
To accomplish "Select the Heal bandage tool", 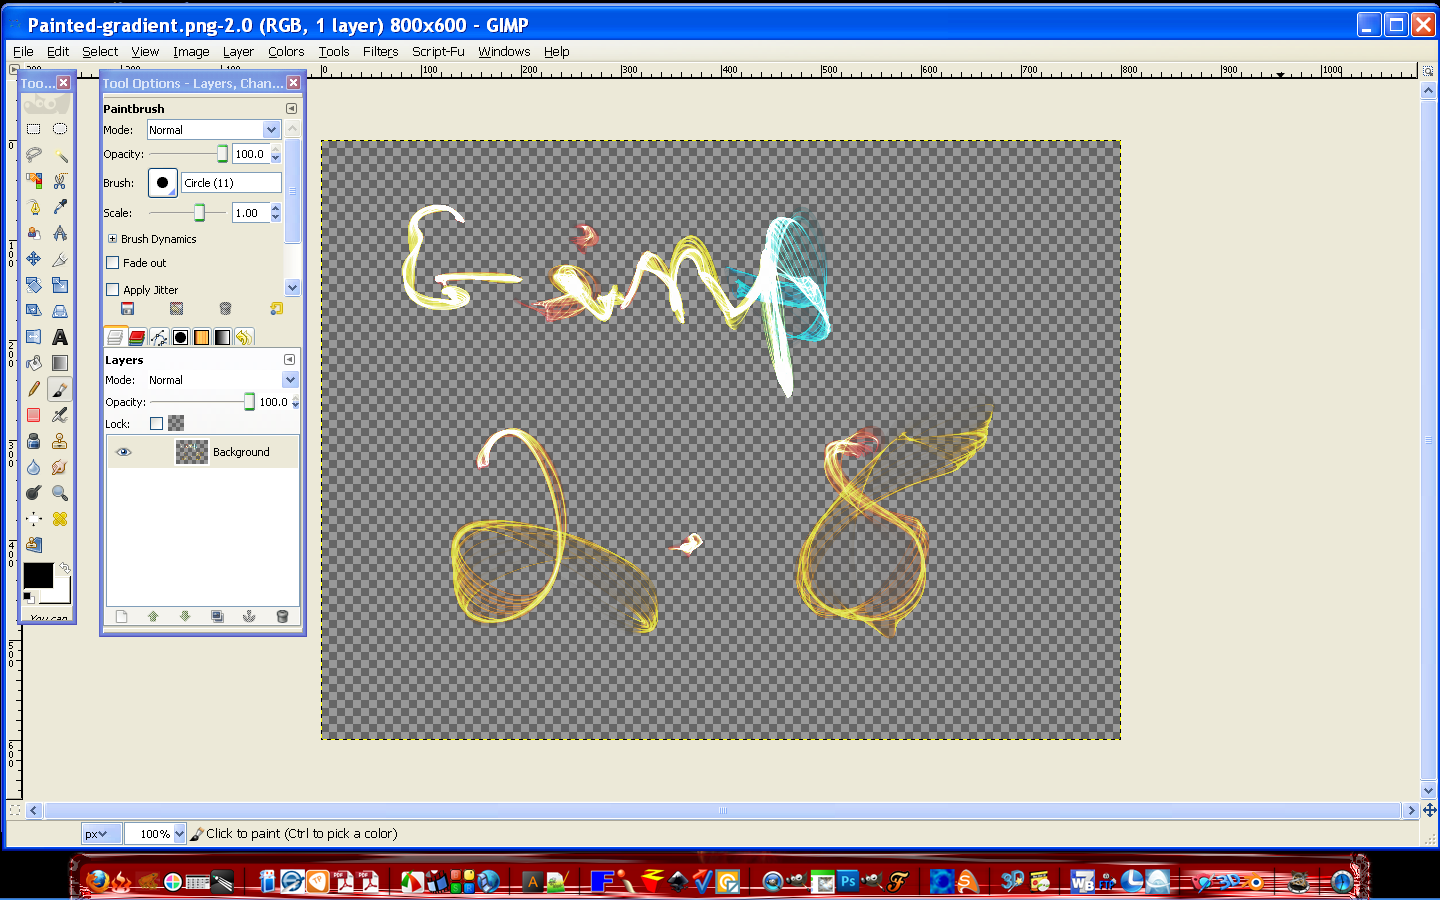I will pos(60,519).
